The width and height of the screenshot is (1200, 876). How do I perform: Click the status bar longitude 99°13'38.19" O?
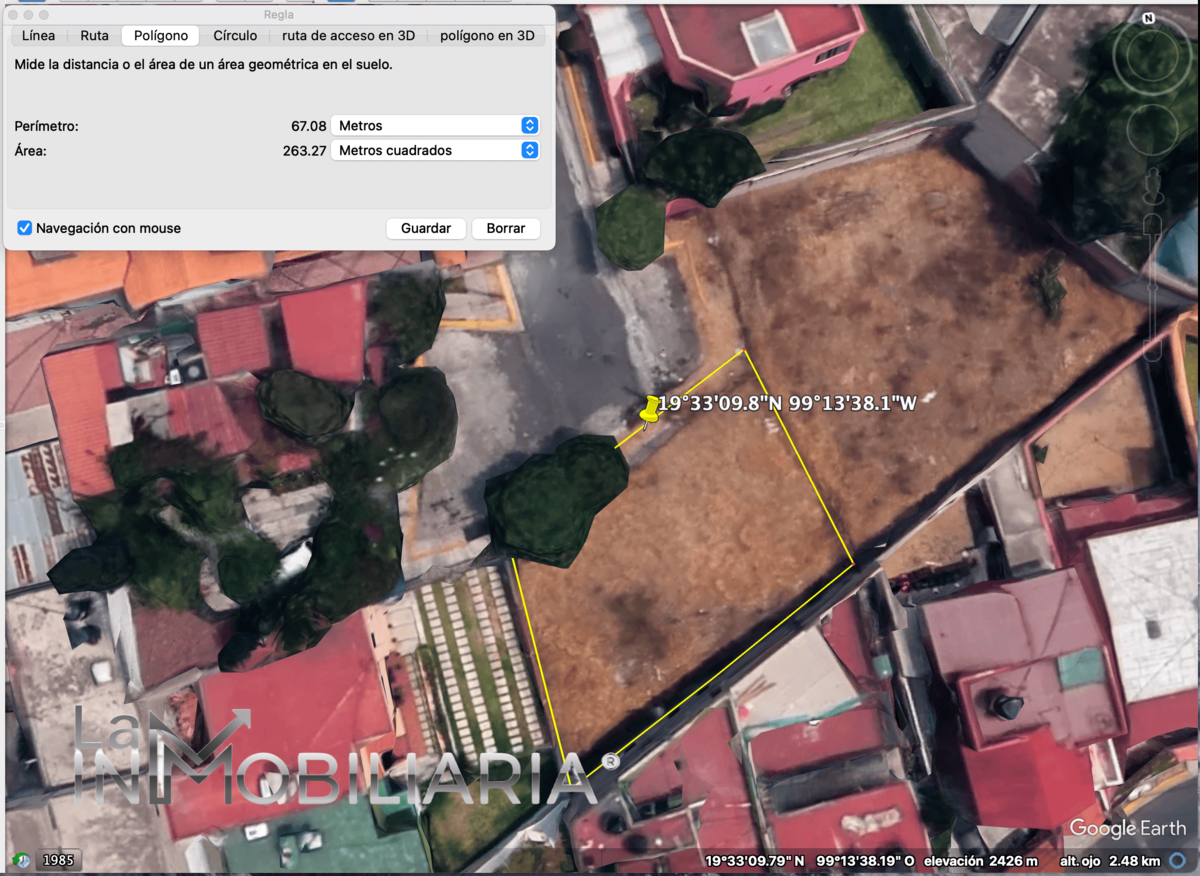coord(865,860)
